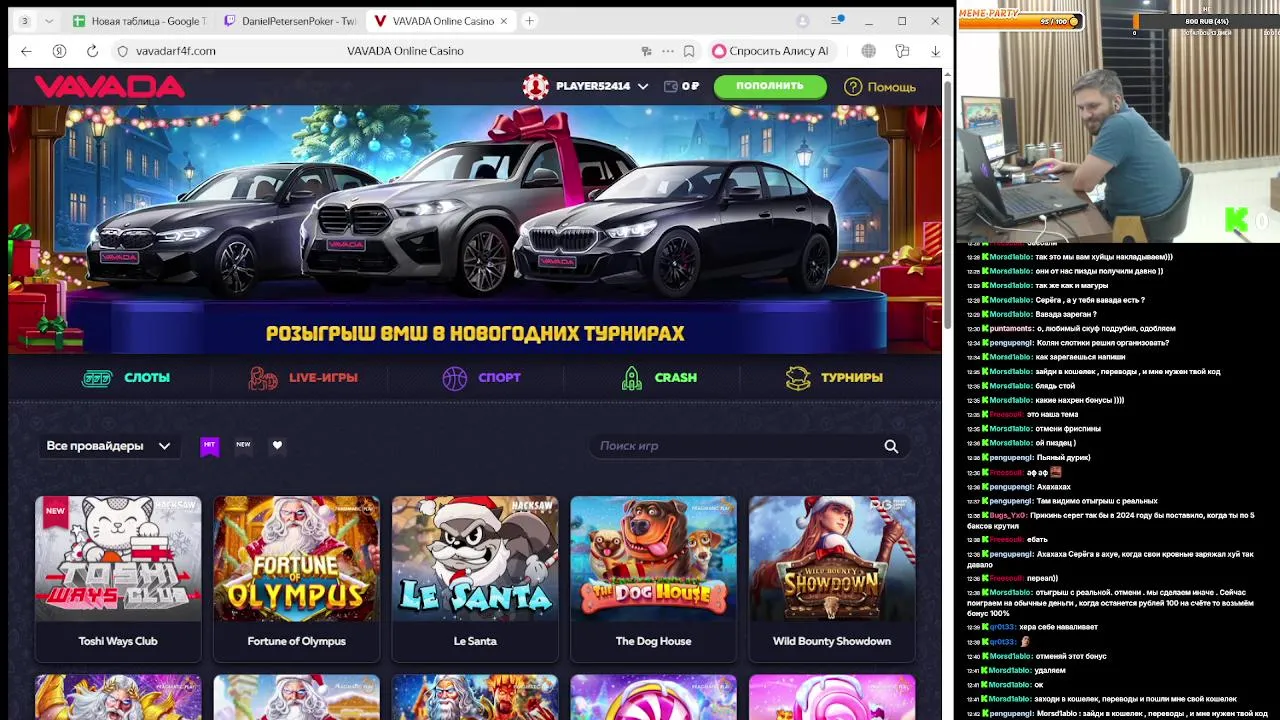Select the Спорт category

click(482, 378)
